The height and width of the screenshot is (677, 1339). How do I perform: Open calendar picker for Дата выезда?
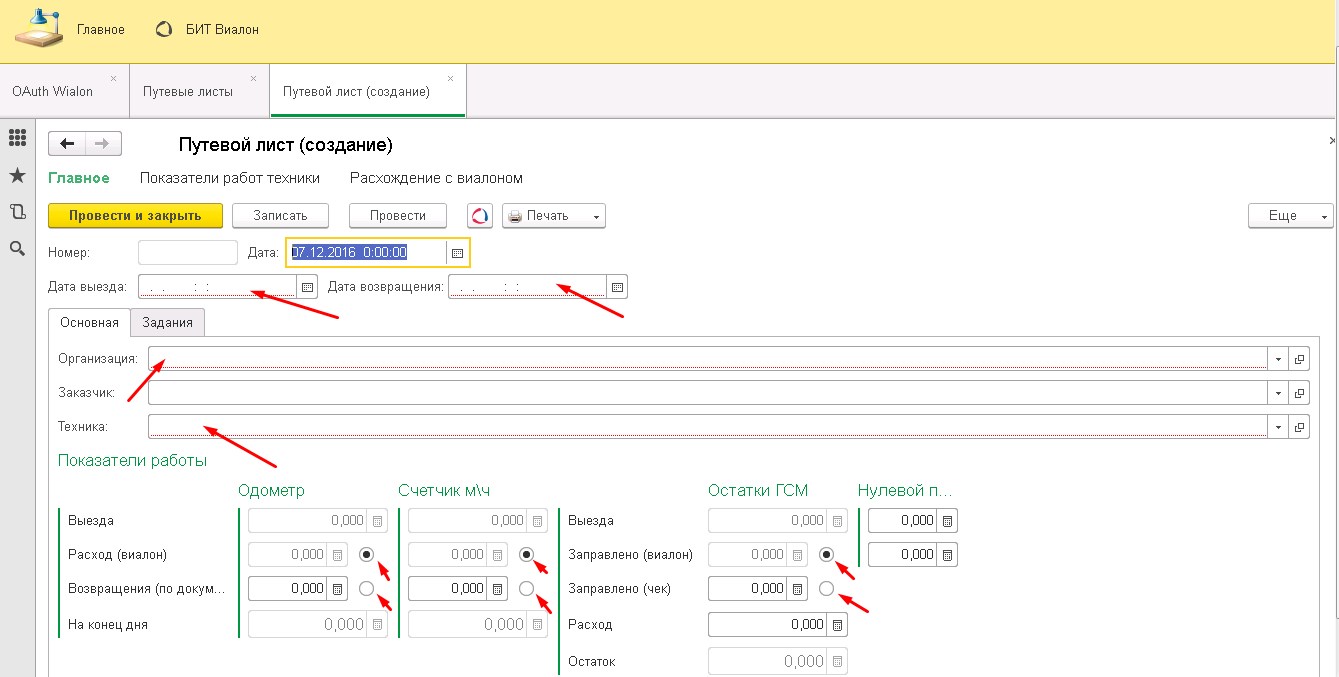308,287
